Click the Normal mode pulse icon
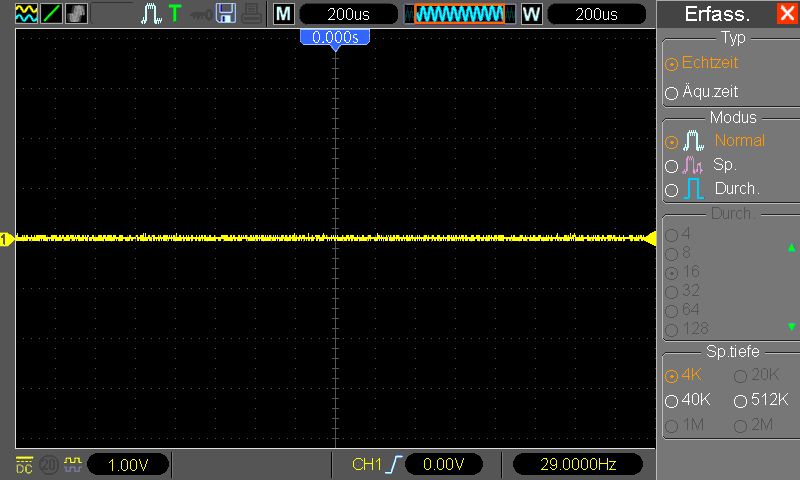The image size is (800, 480). point(693,140)
